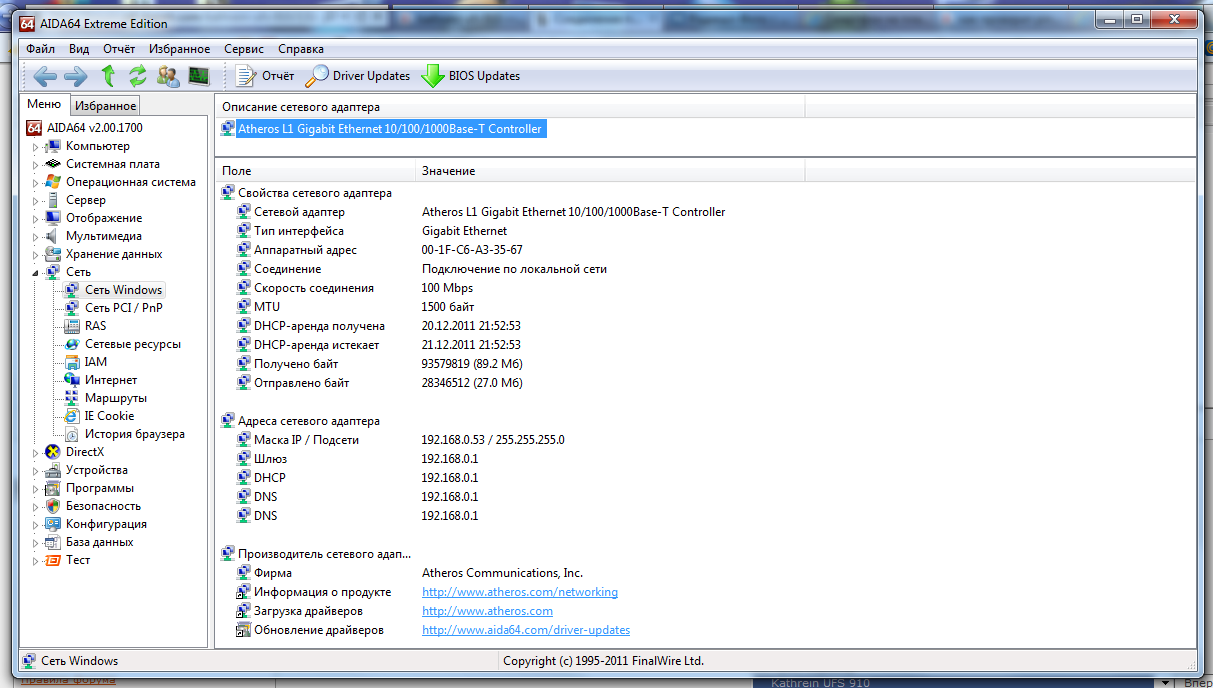
Task: Expand the Операционная система tree node
Action: click(x=35, y=183)
